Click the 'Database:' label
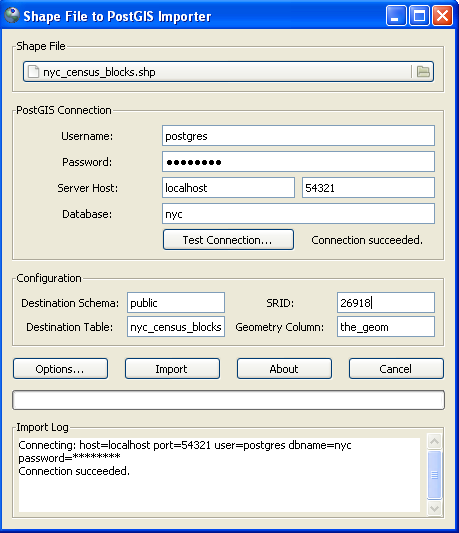 point(87,214)
